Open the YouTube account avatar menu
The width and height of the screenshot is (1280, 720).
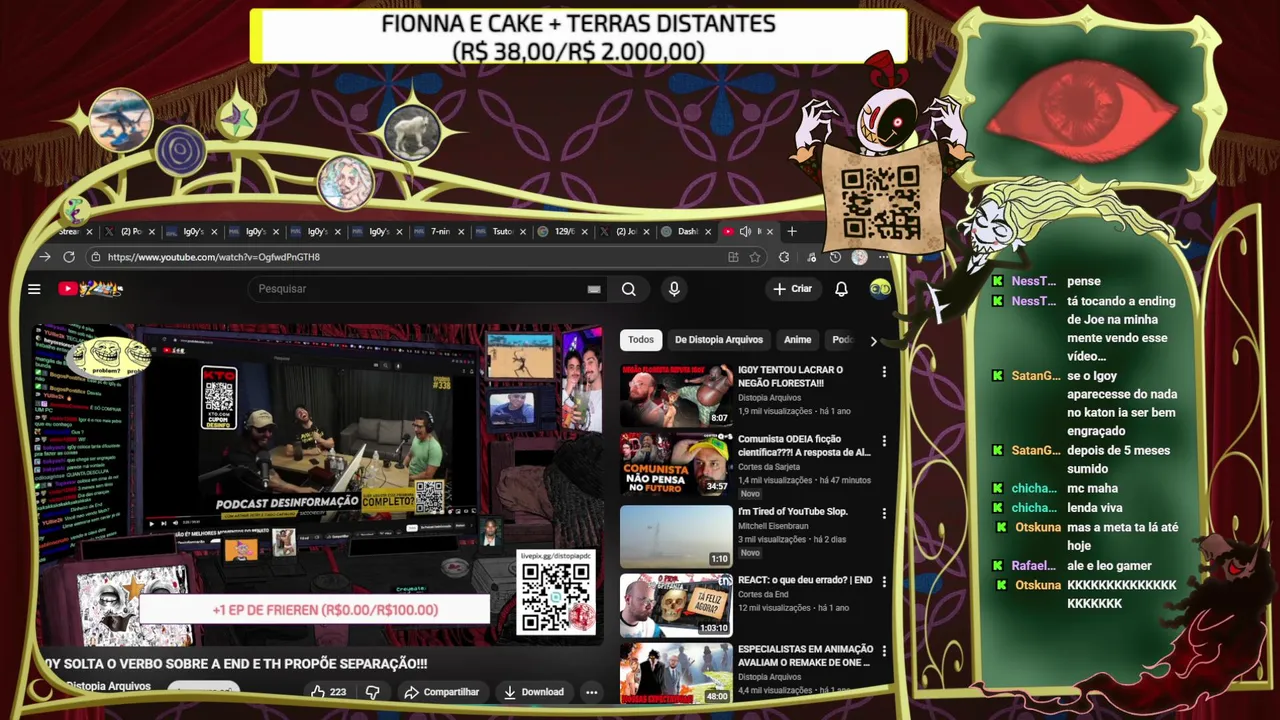coord(880,289)
